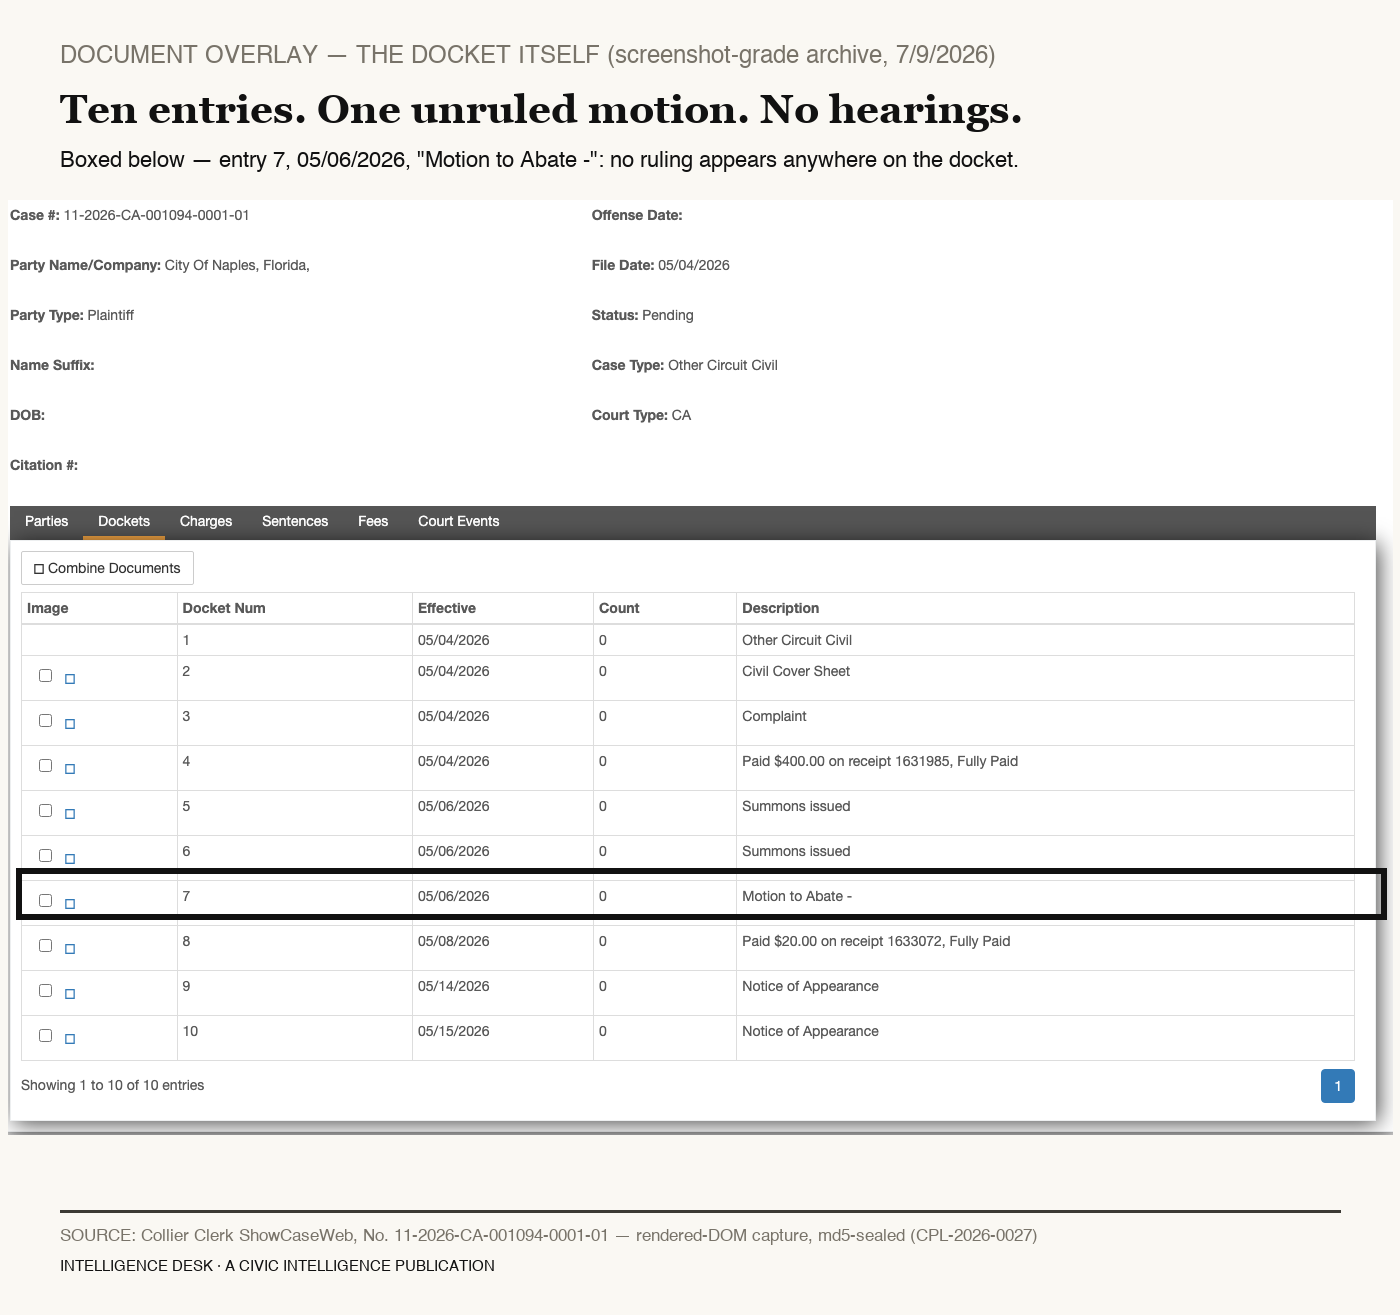The image size is (1400, 1315).
Task: Click the Case Type value 'Other Circuit Civil'
Action: [723, 365]
